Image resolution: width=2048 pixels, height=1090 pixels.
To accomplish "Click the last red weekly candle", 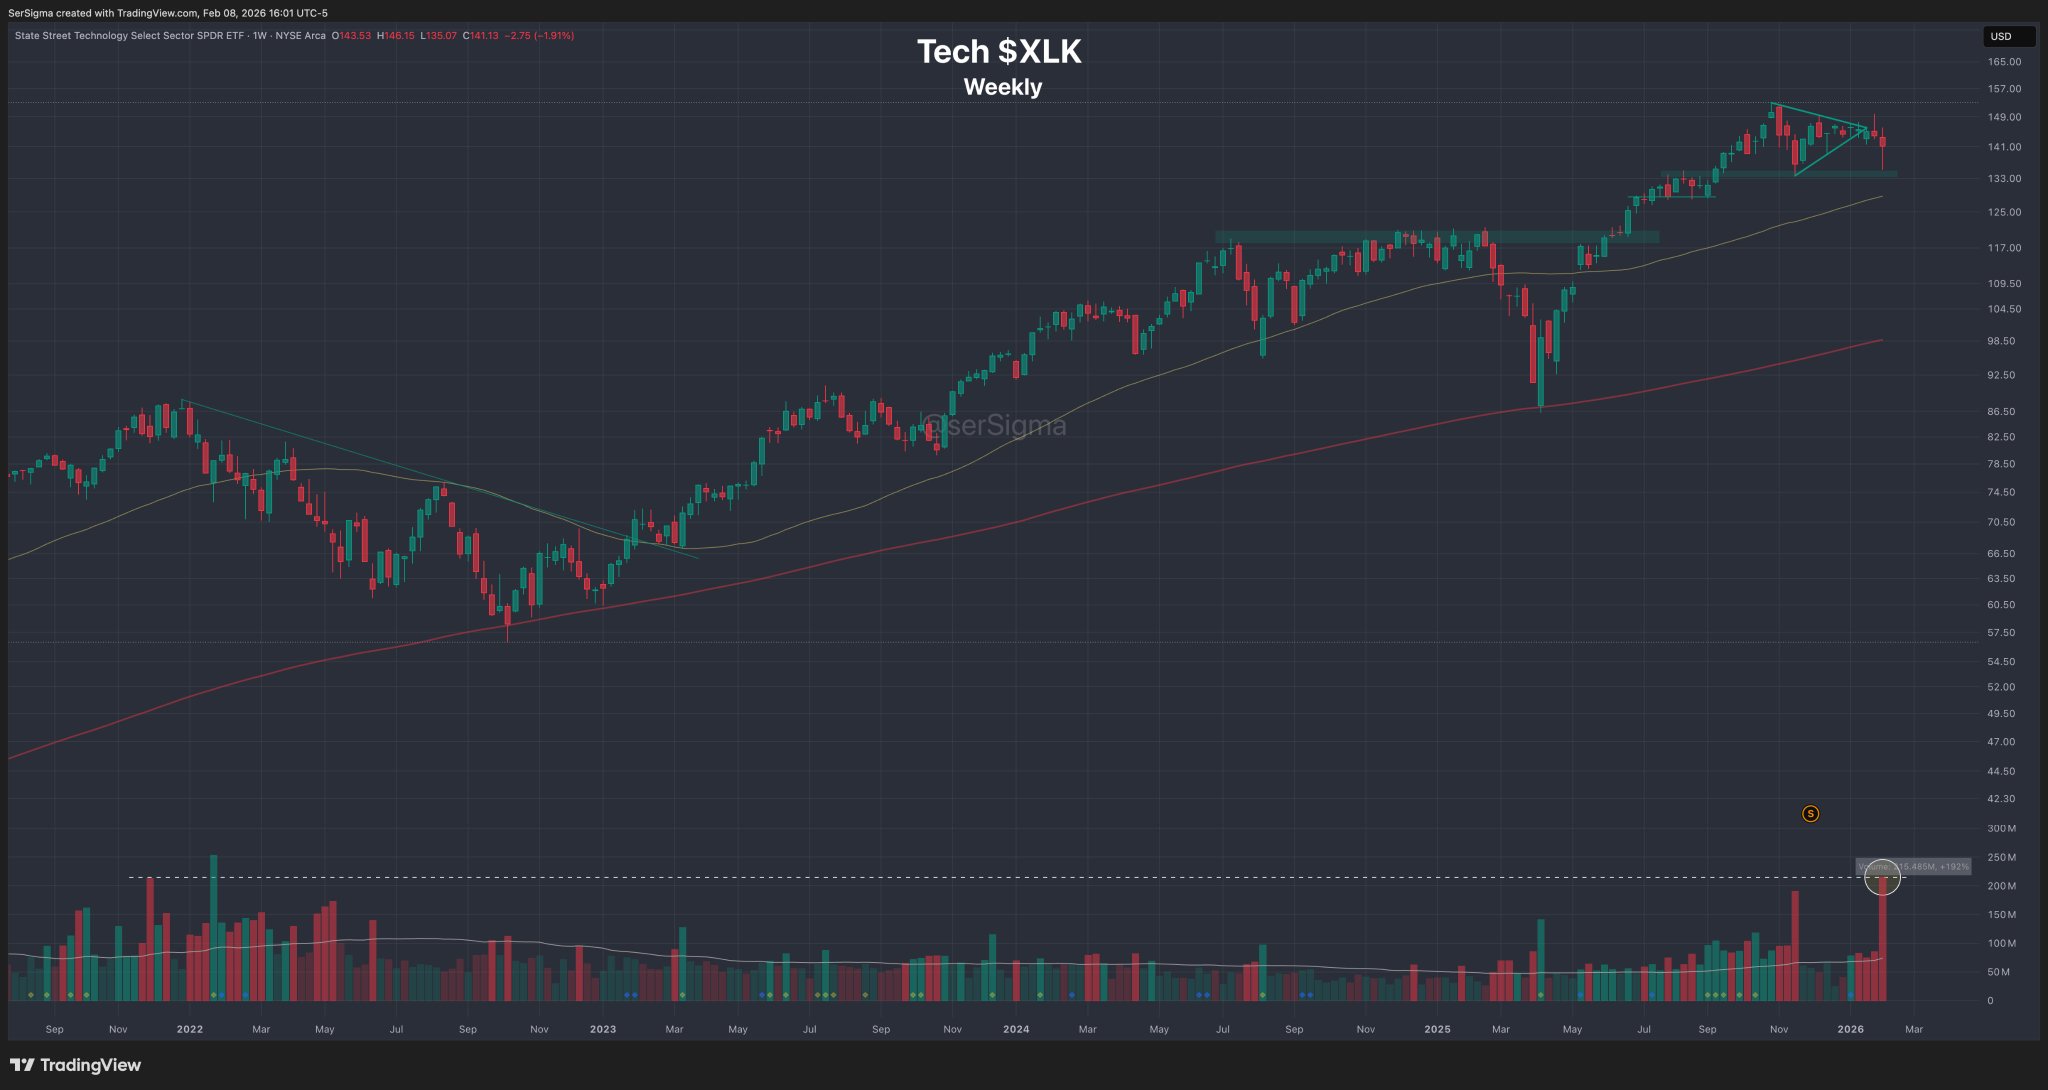I will click(x=1882, y=142).
